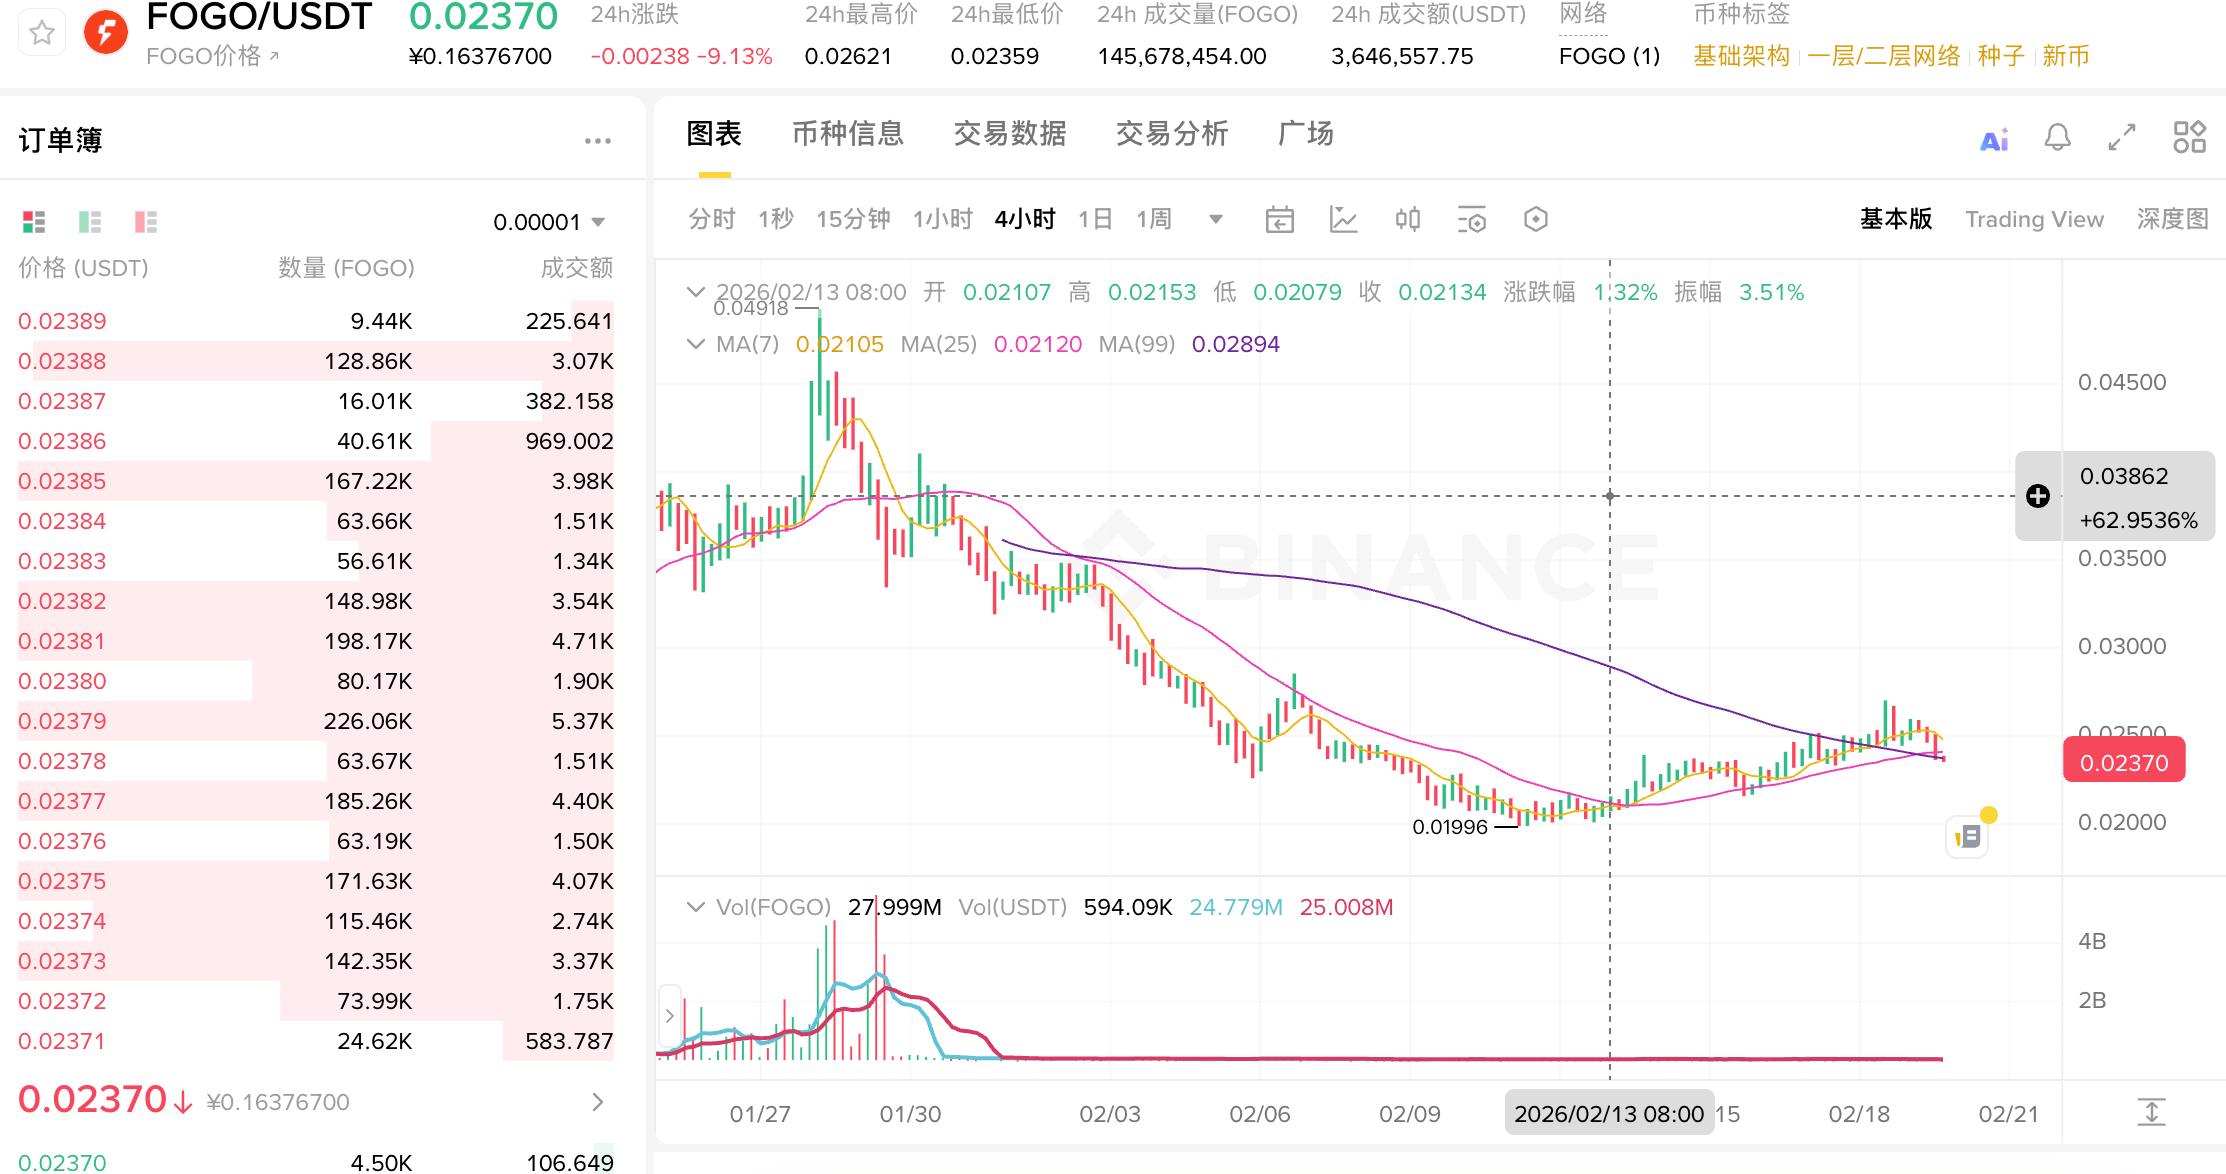Open the 交易数据 tab
2226x1174 pixels.
tap(1009, 133)
